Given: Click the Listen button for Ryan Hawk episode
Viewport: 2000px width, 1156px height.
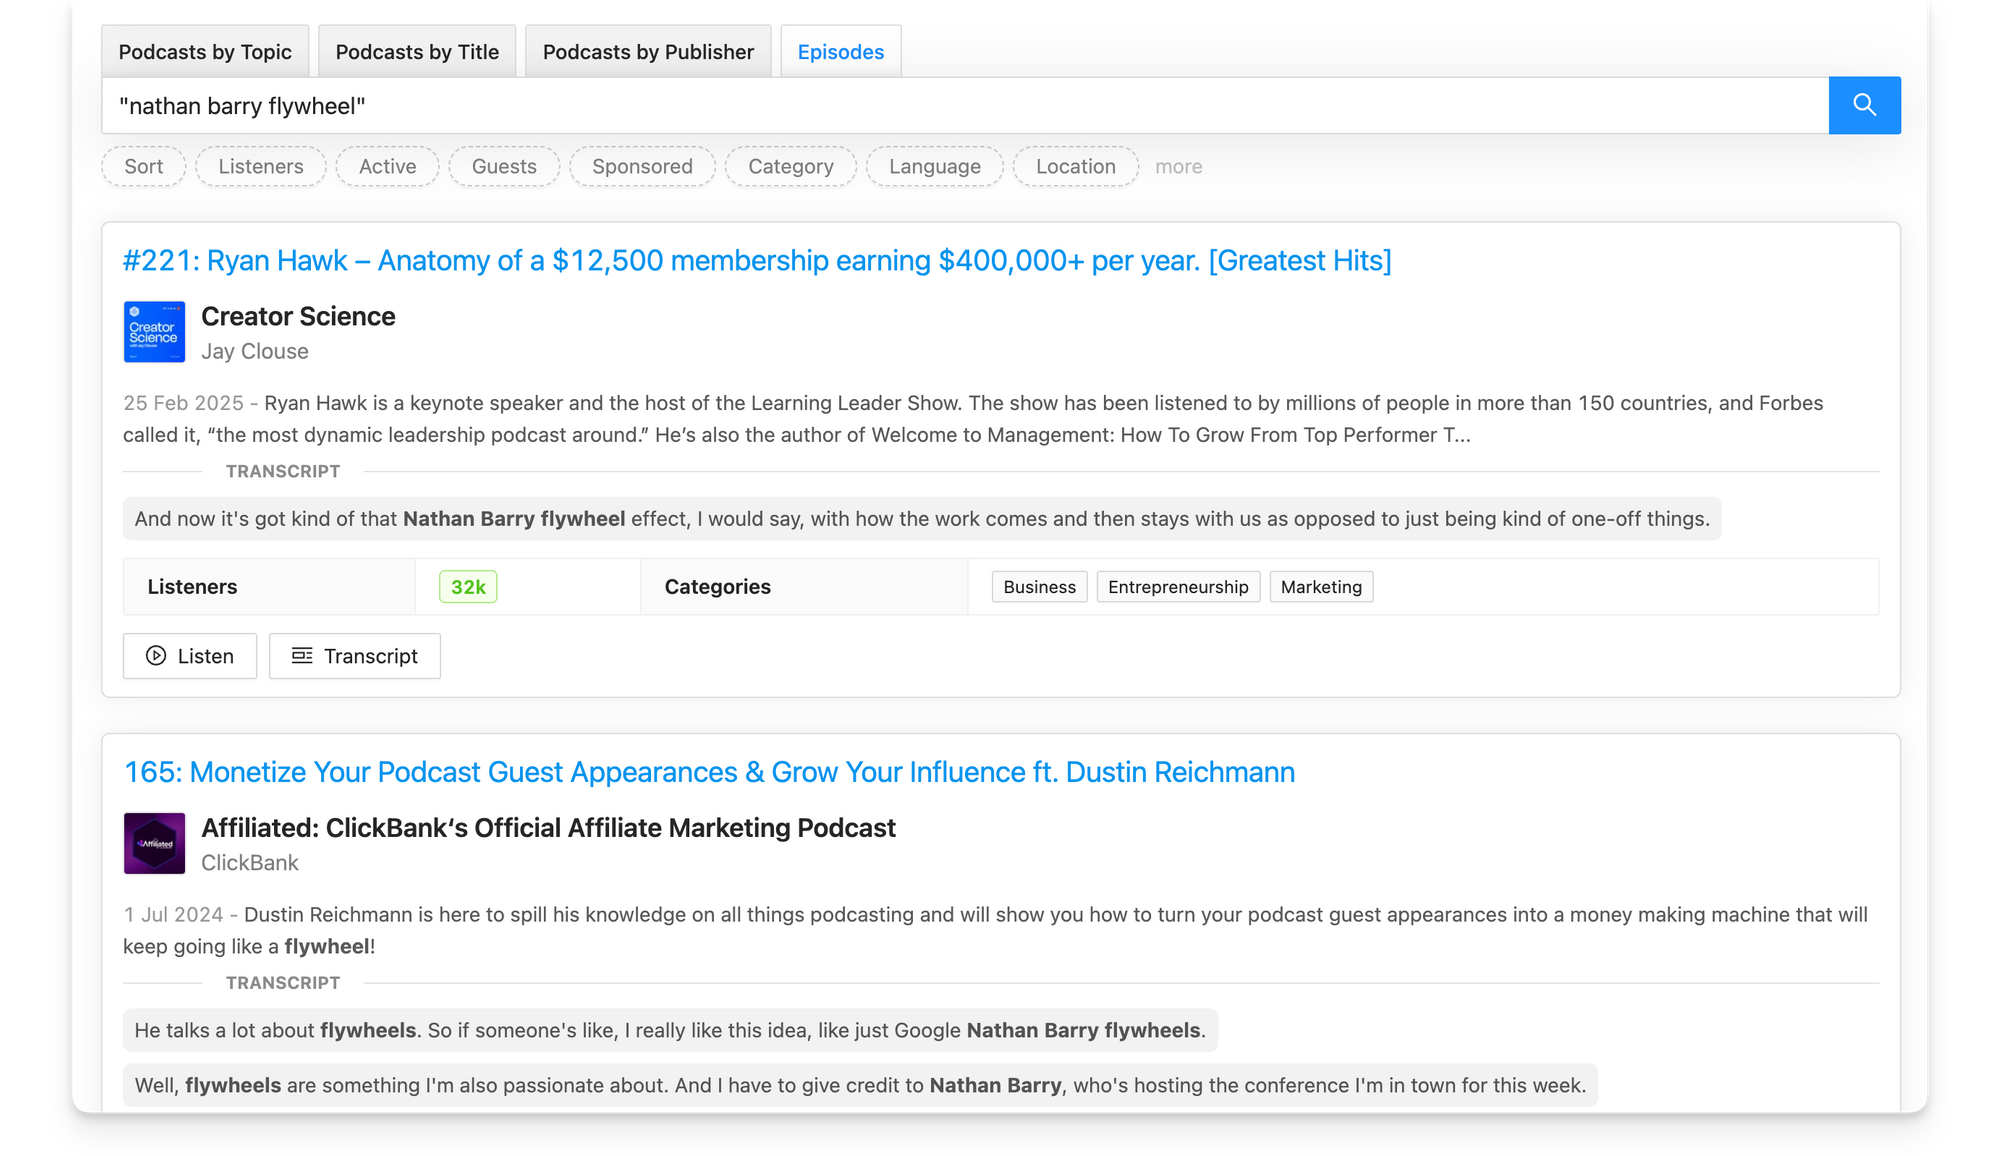Looking at the screenshot, I should pyautogui.click(x=189, y=656).
